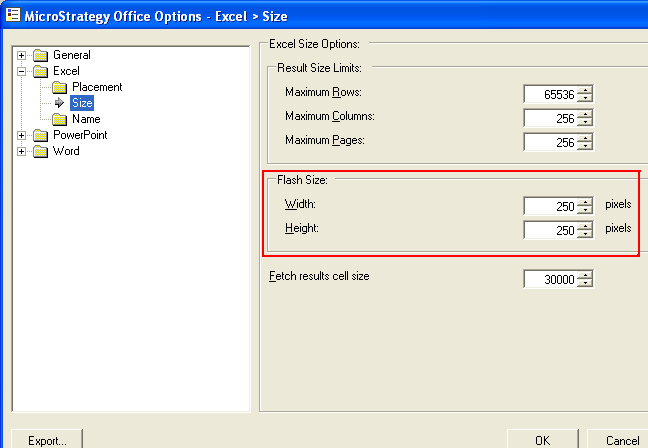648x448 pixels.
Task: Click the Maximum Pages value field
Action: (550, 142)
